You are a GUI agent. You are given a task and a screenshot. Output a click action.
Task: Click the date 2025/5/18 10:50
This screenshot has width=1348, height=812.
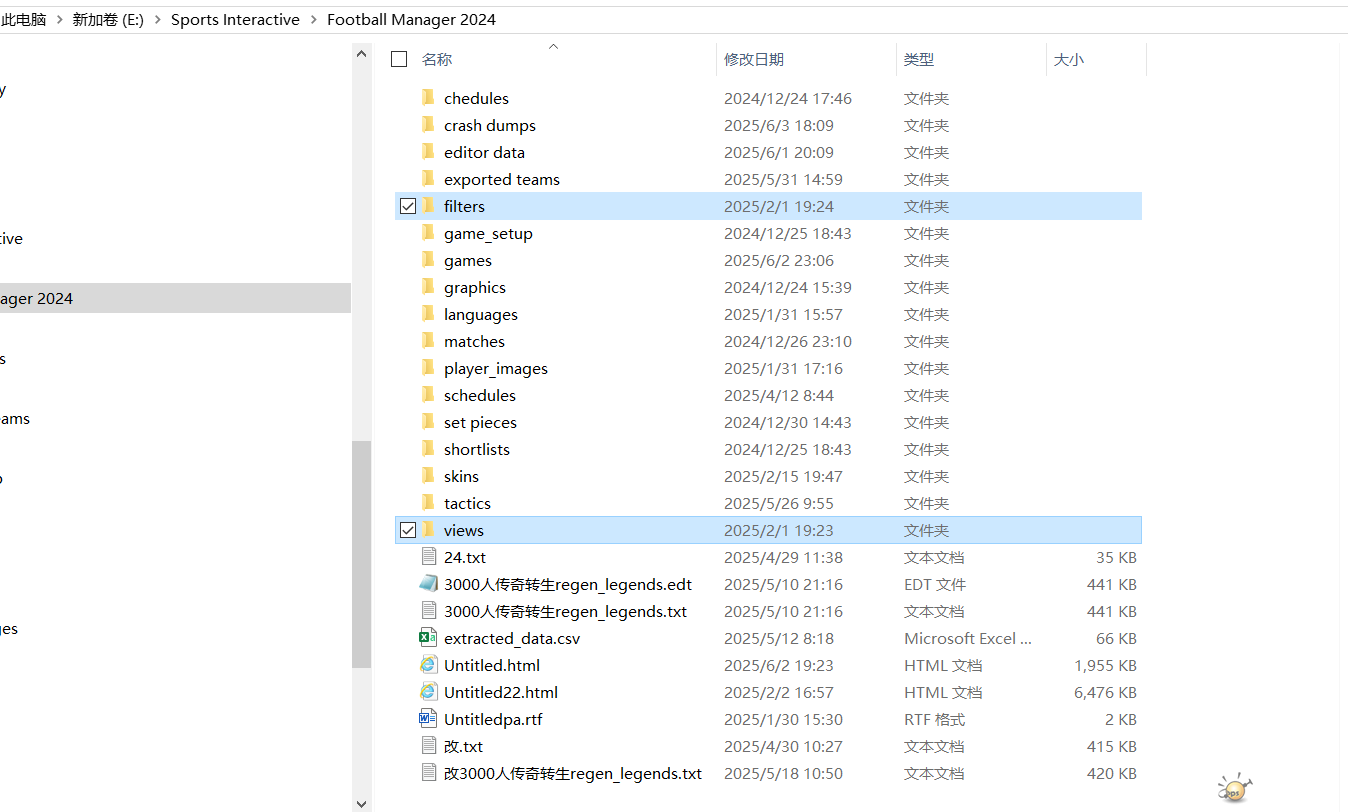pyautogui.click(x=783, y=773)
